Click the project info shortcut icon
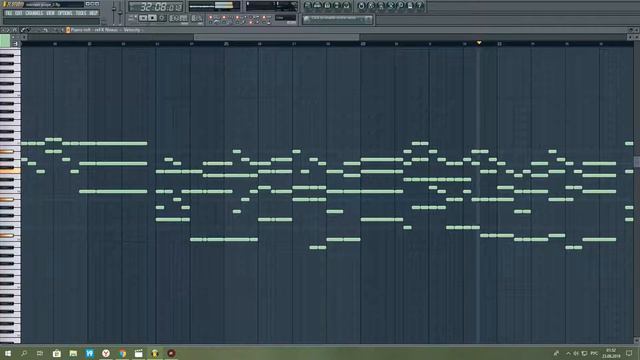The image size is (640, 360). pyautogui.click(x=410, y=6)
